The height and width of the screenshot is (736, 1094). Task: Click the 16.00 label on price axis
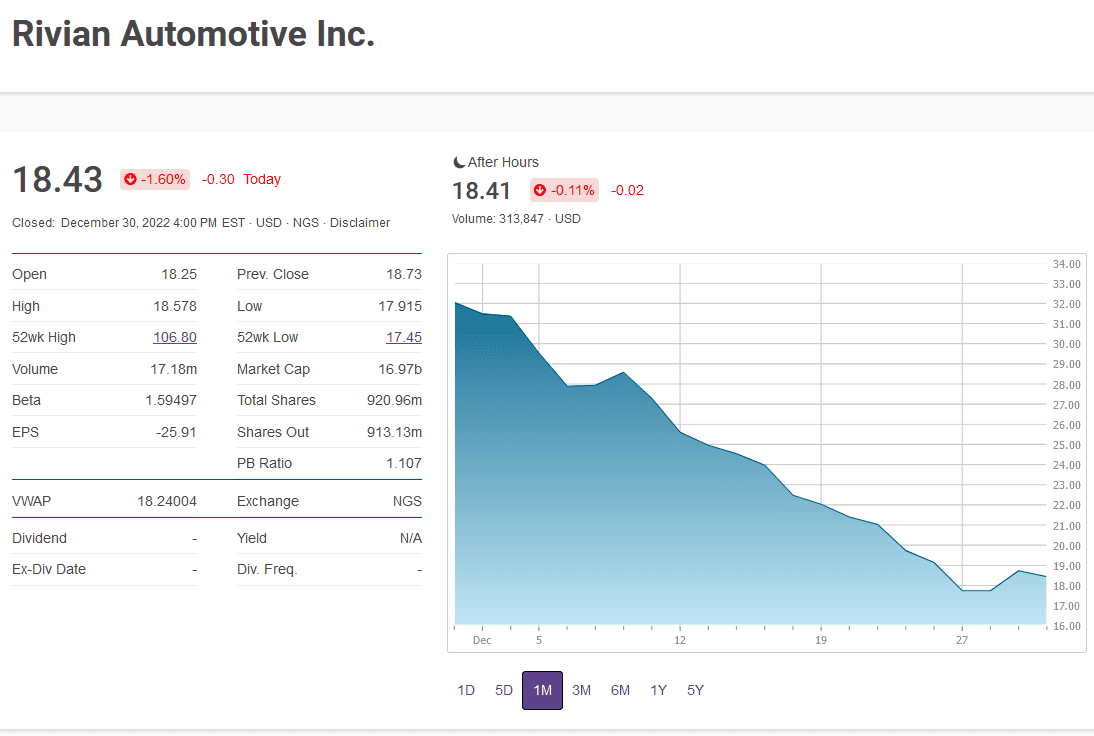1067,626
